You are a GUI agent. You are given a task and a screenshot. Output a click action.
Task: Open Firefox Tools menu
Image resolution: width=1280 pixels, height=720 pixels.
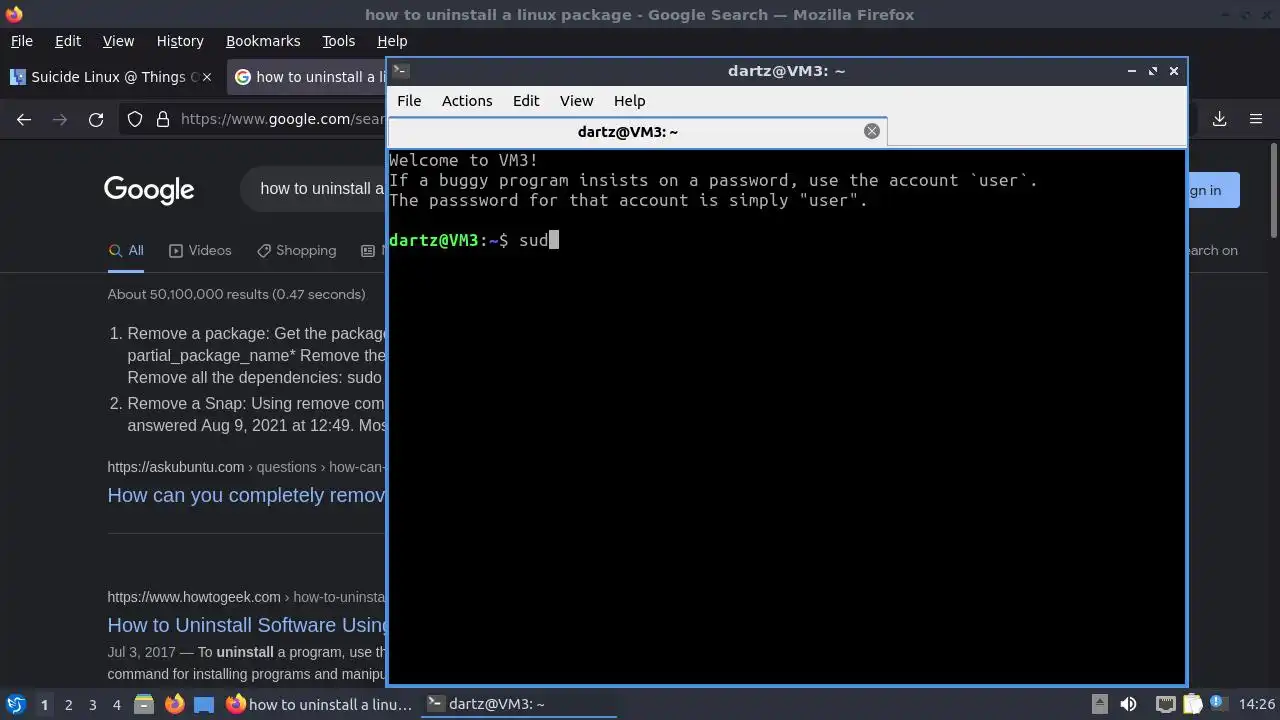pyautogui.click(x=338, y=41)
